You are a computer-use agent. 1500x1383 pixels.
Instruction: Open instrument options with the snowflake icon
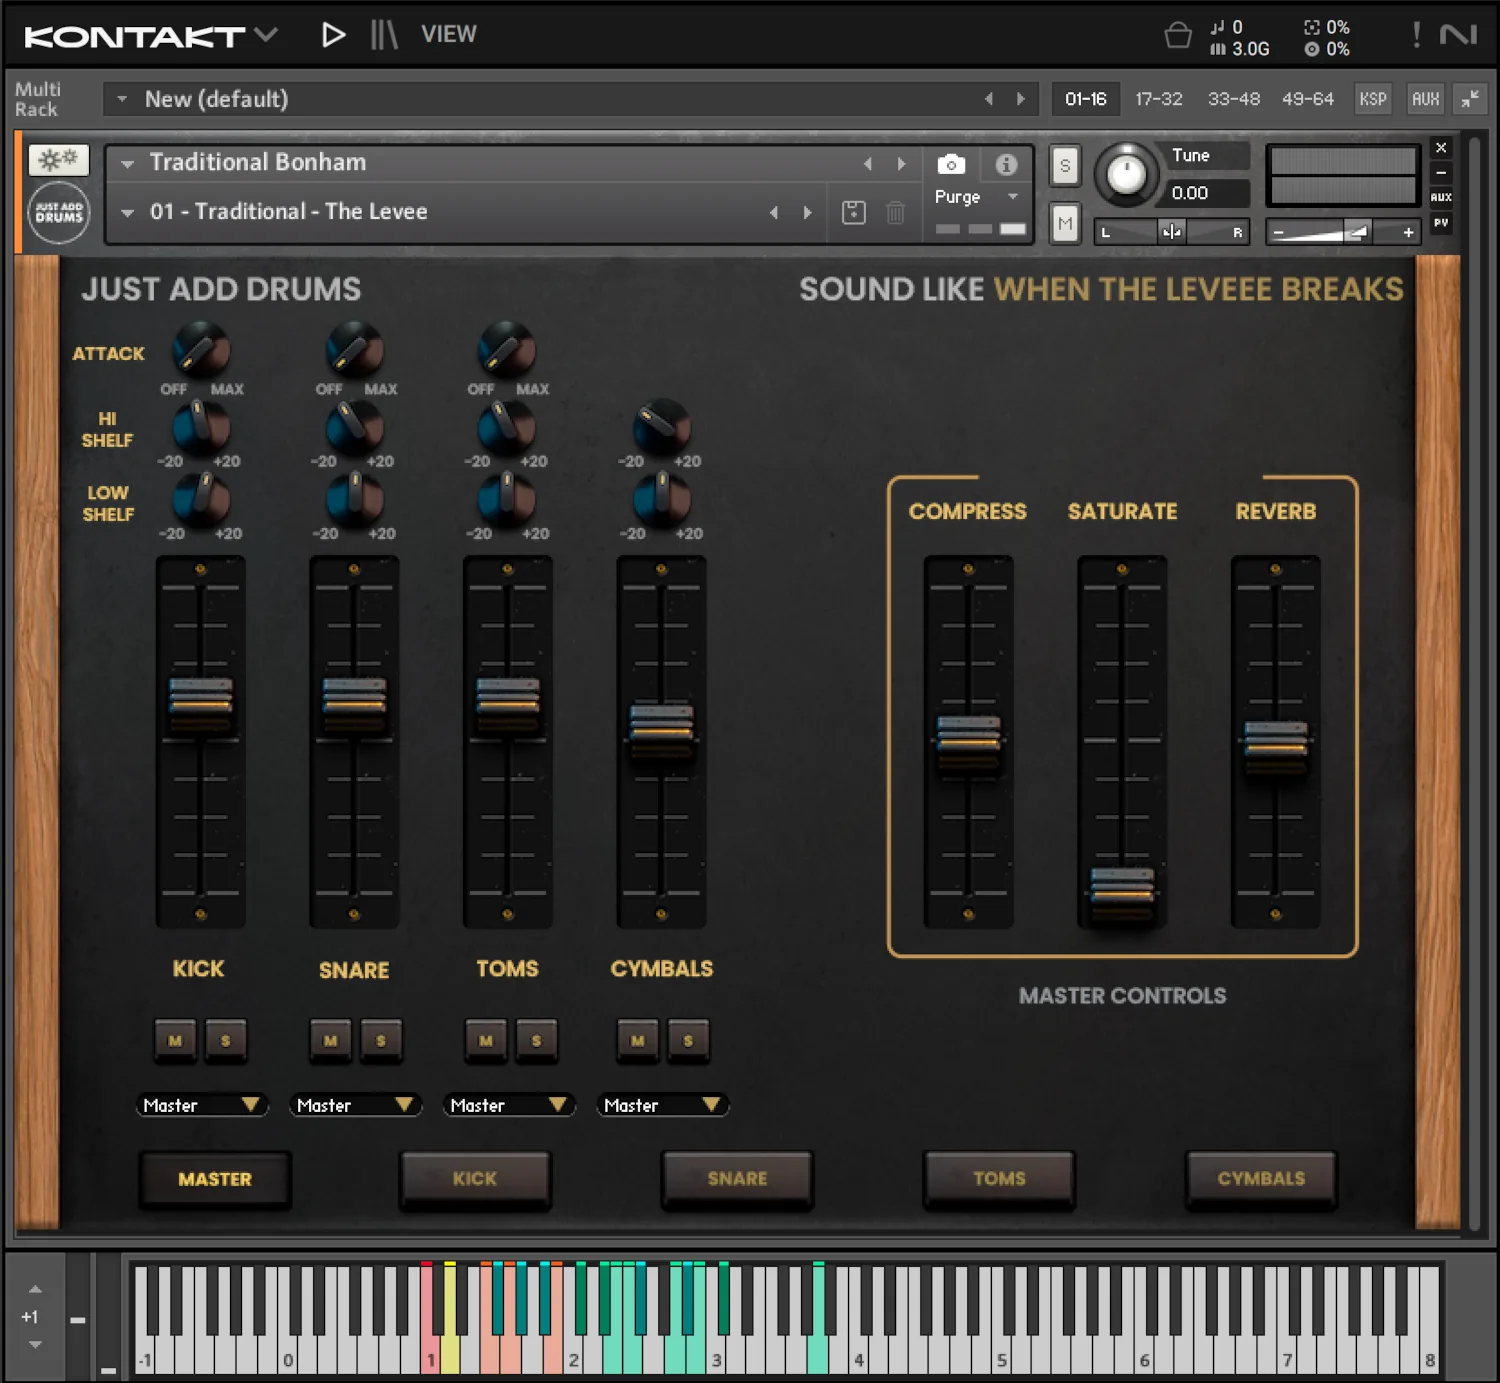(57, 159)
